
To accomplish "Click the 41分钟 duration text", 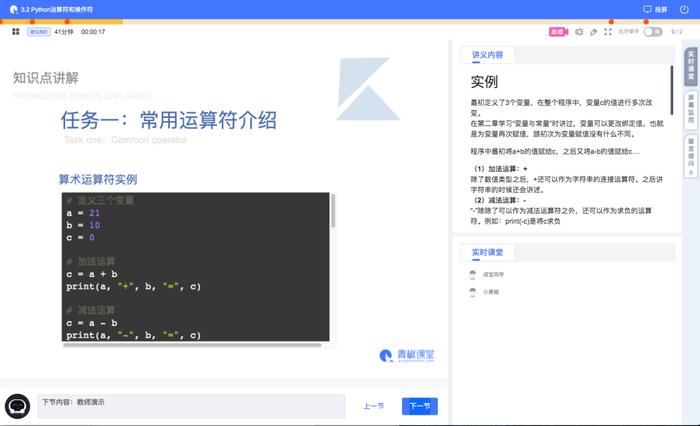I will [63, 32].
